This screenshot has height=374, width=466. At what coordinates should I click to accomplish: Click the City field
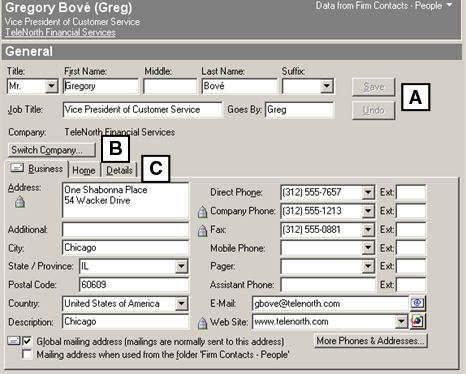tap(126, 248)
